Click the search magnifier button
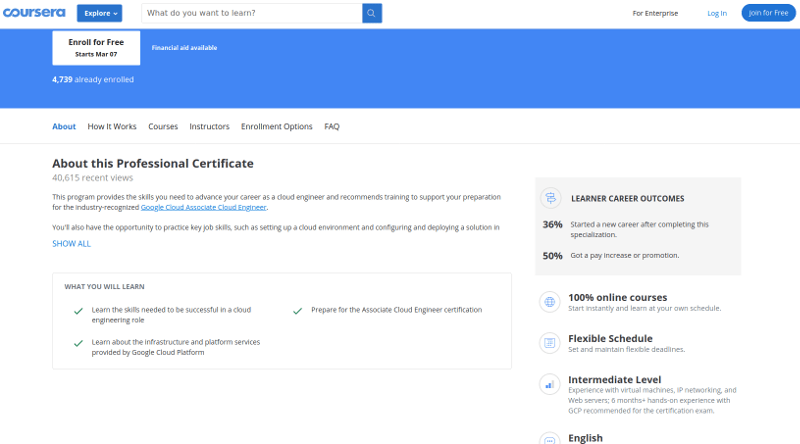Screen dimensions: 800x444 [x=372, y=13]
